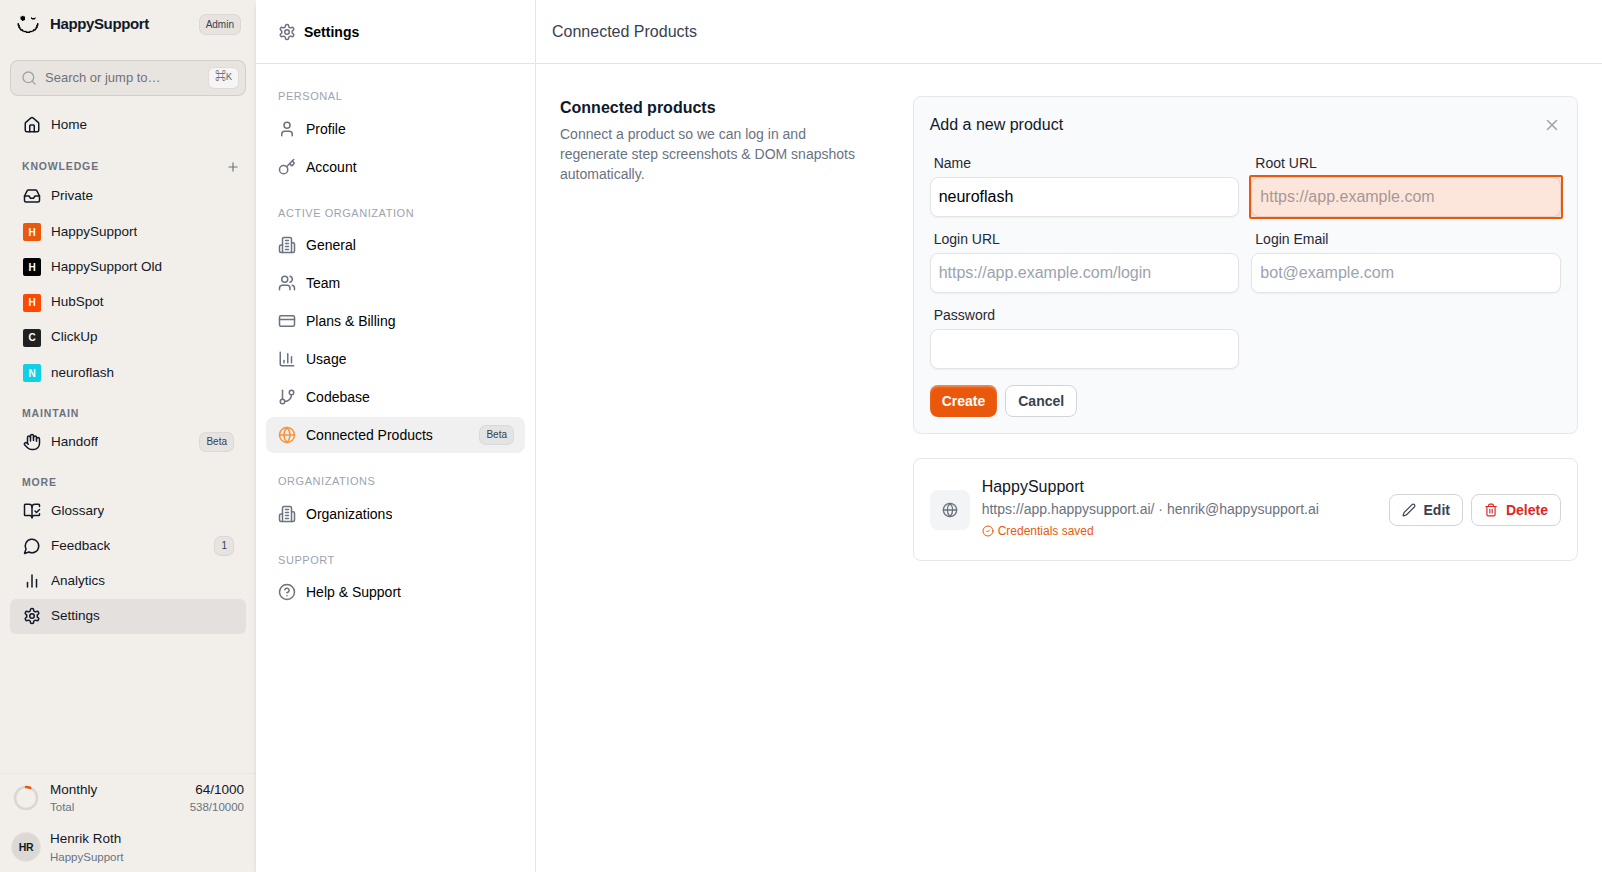This screenshot has height=872, width=1602.
Task: Click the 64/1000 monthly usage count
Action: 219,790
